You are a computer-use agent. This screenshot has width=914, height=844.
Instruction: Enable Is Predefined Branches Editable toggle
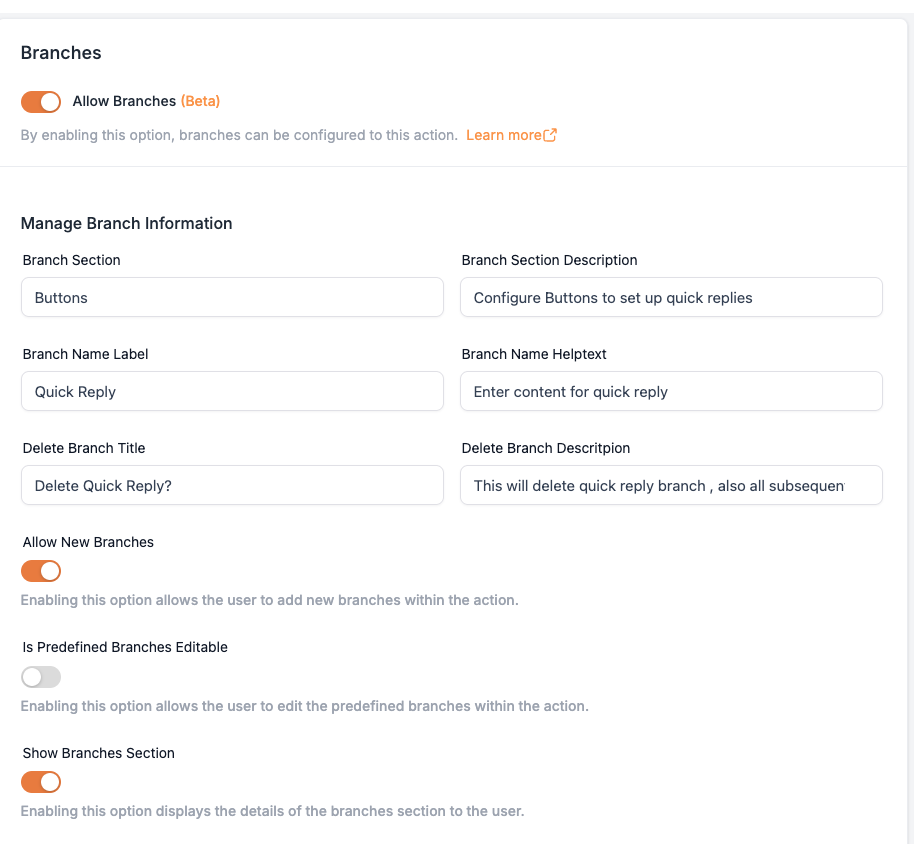tap(41, 677)
